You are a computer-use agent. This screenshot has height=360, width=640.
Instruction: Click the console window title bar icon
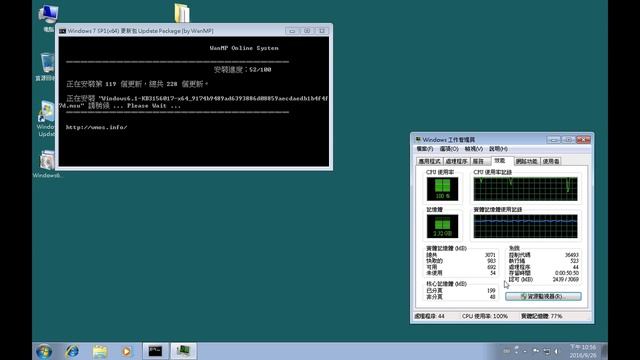(x=62, y=31)
